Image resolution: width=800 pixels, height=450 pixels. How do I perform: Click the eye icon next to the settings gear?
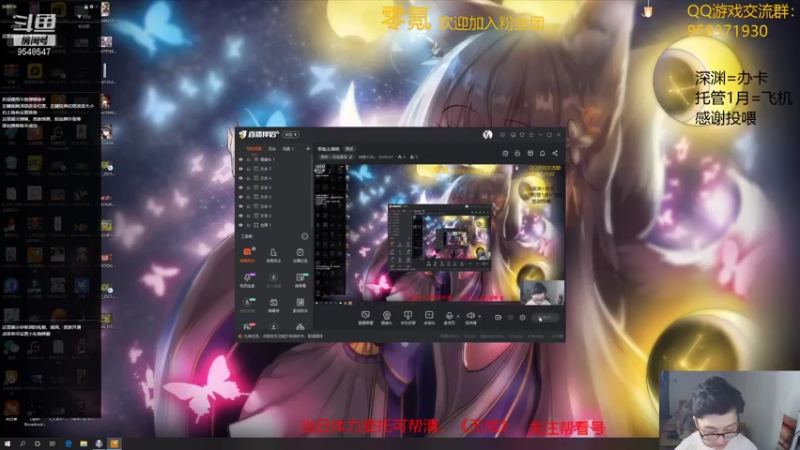tap(510, 317)
